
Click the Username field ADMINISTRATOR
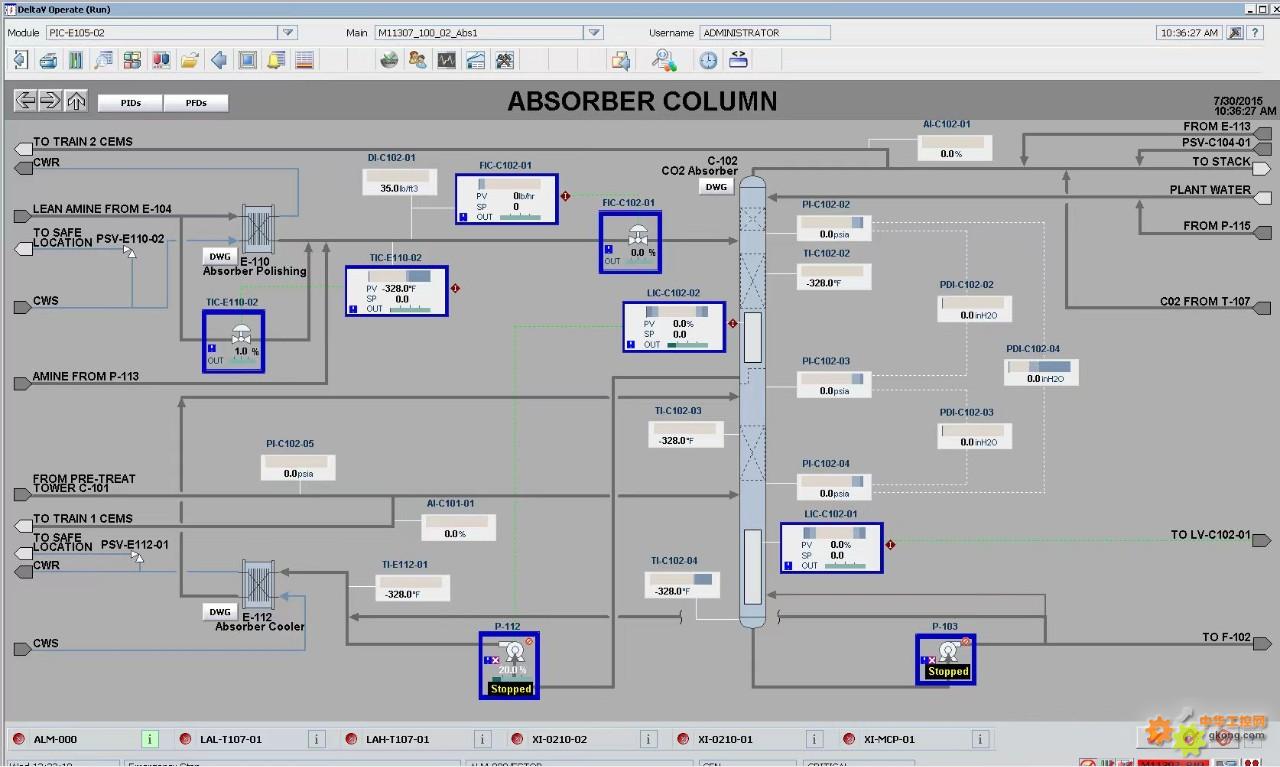[765, 32]
